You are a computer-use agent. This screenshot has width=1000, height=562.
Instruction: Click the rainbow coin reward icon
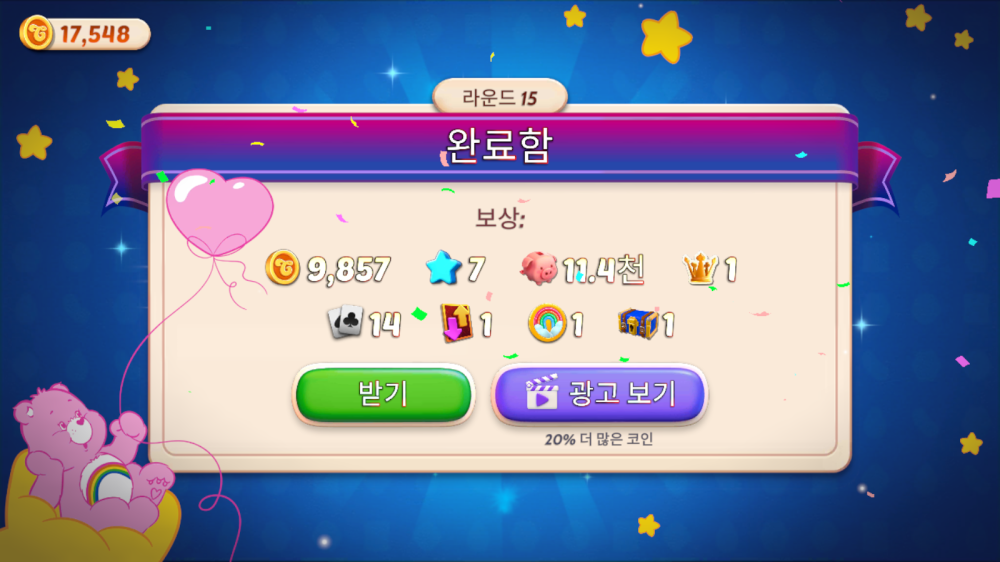(x=547, y=323)
